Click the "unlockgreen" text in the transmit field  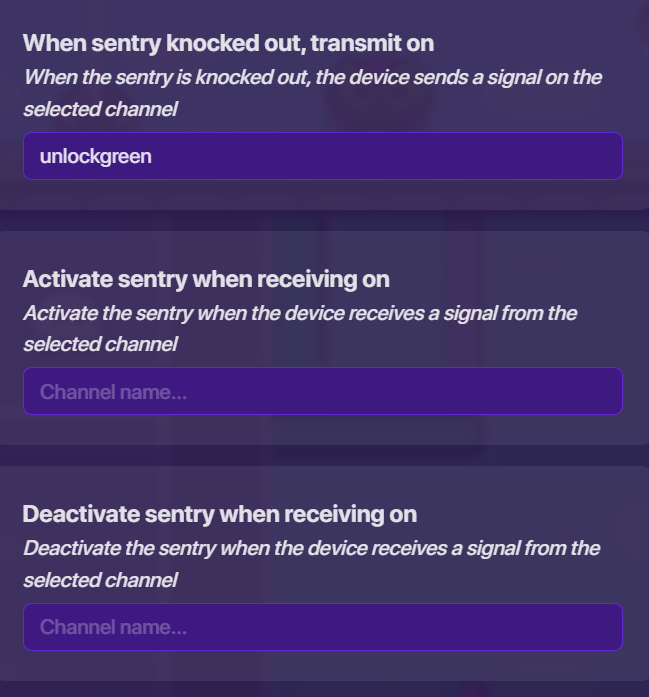point(96,156)
